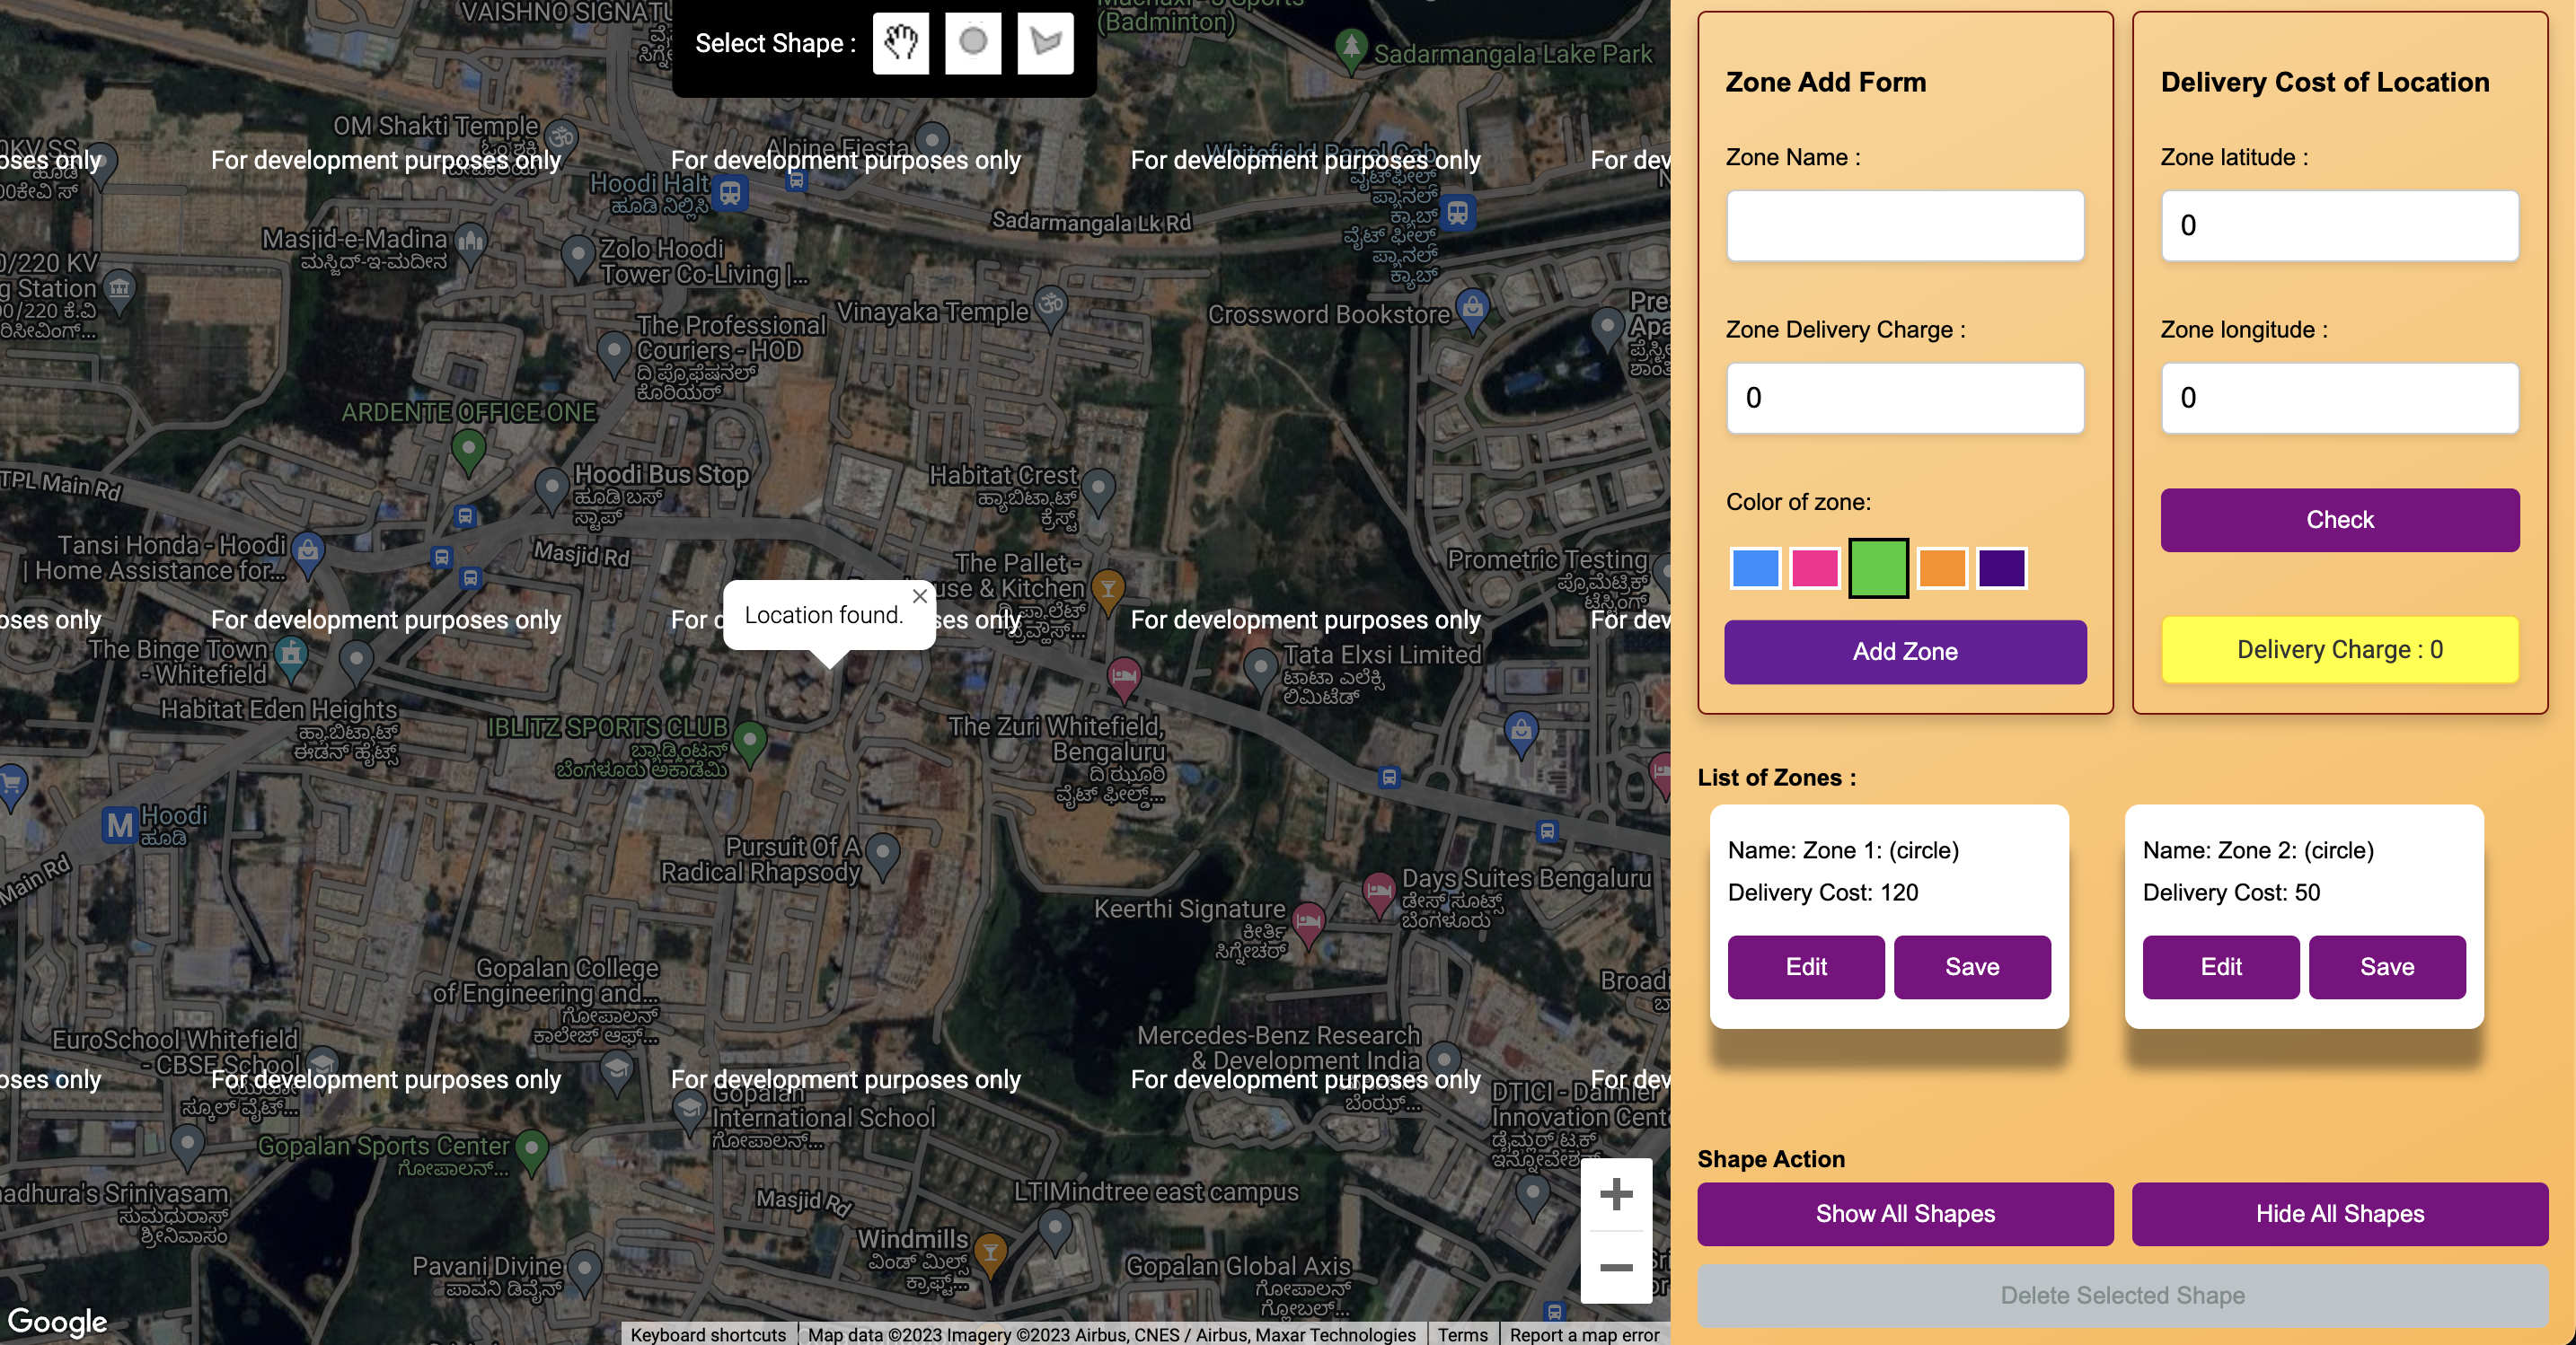This screenshot has width=2576, height=1345.
Task: Open the map Terms link
Action: (x=1462, y=1334)
